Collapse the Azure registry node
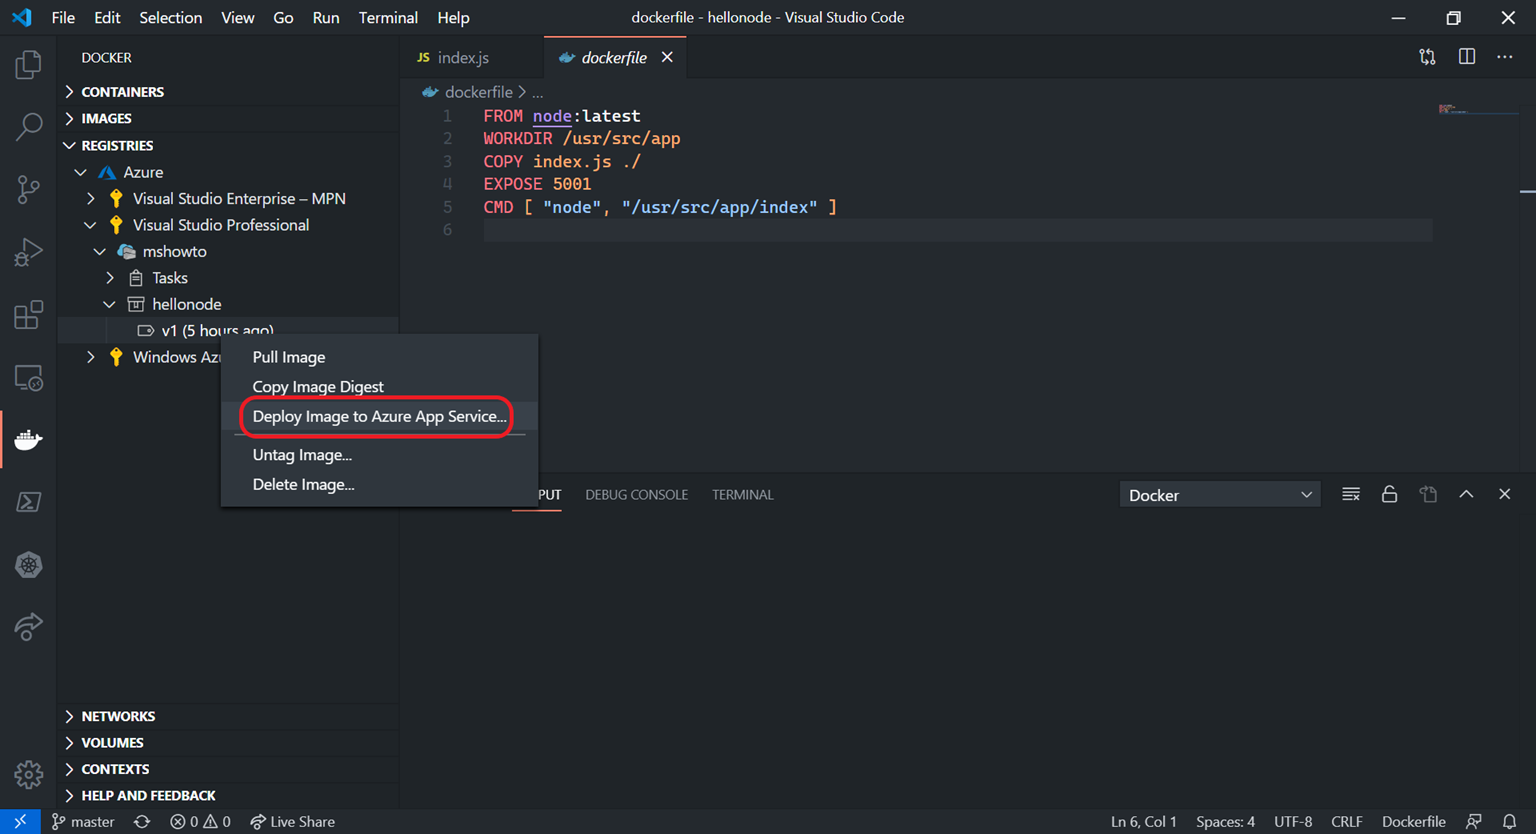1536x834 pixels. click(x=81, y=172)
